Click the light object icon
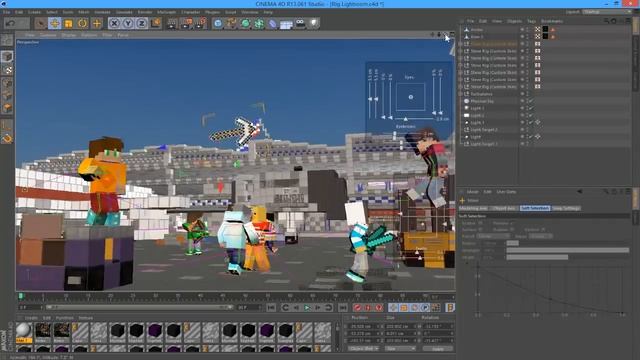This screenshot has height=360, width=640. [x=314, y=23]
